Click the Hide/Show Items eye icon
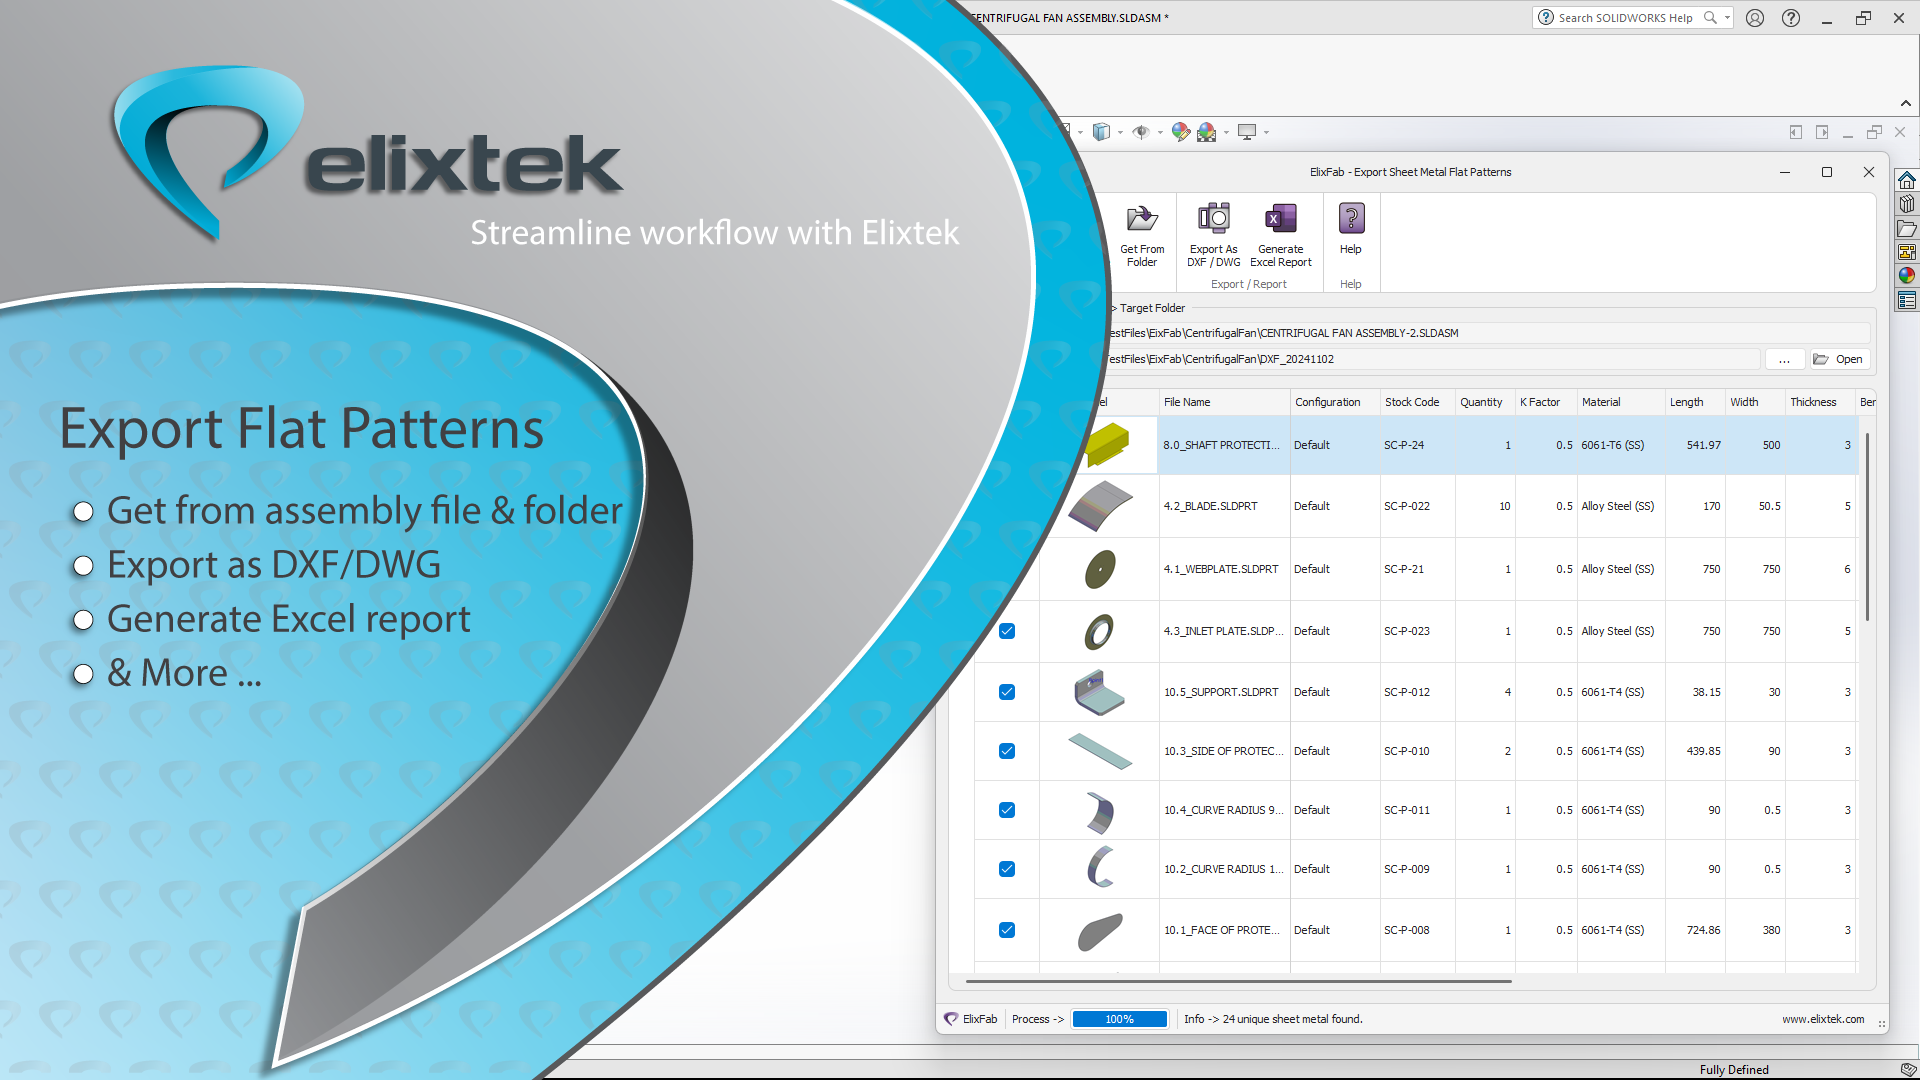Viewport: 1920px width, 1080px height. click(1141, 132)
